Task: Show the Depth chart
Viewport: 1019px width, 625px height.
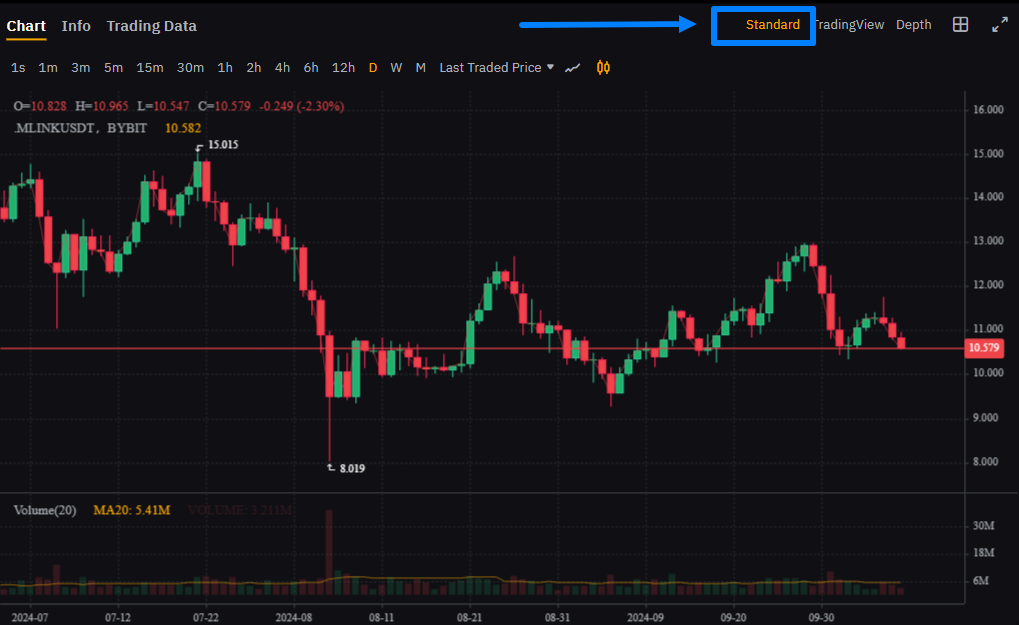Action: (x=913, y=25)
